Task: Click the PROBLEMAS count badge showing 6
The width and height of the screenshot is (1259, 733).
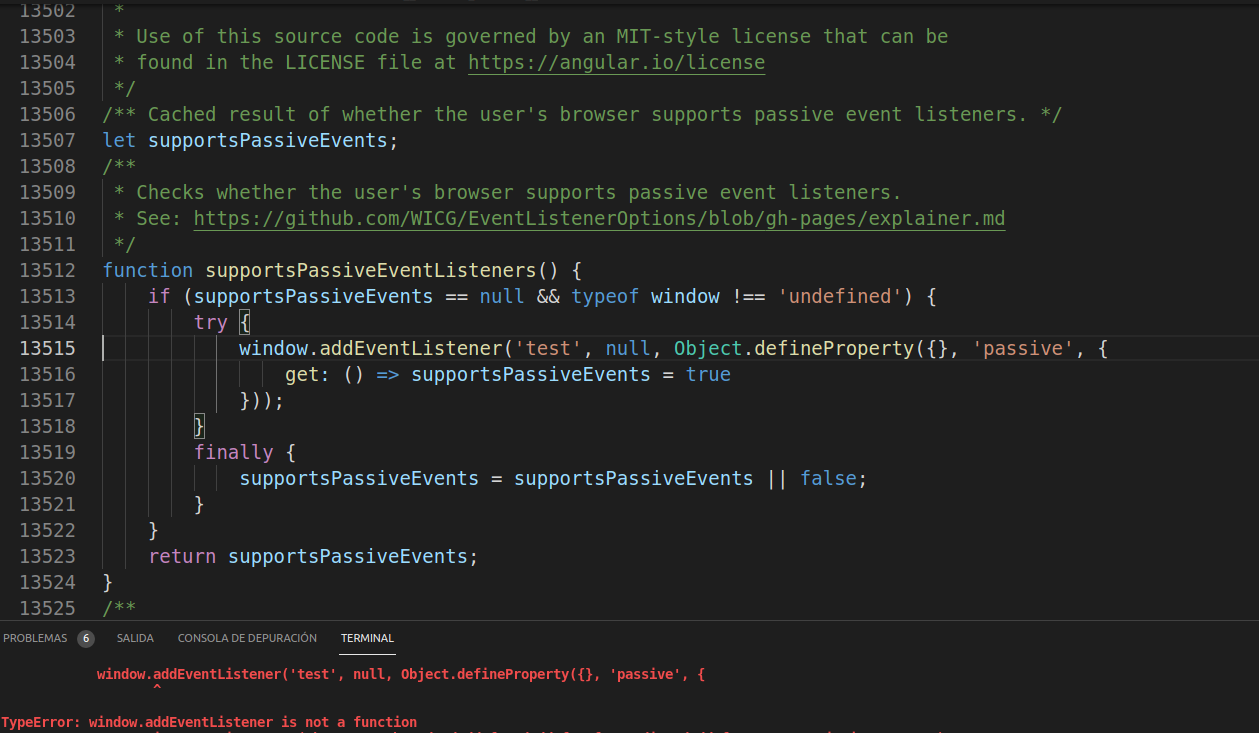Action: (x=85, y=638)
